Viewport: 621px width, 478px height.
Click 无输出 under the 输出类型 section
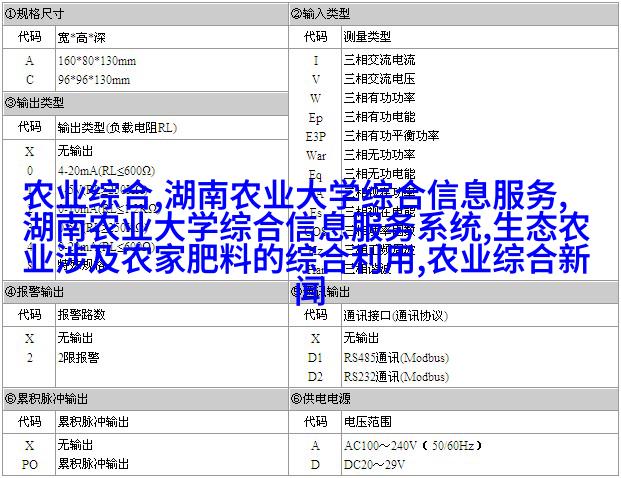pos(75,151)
